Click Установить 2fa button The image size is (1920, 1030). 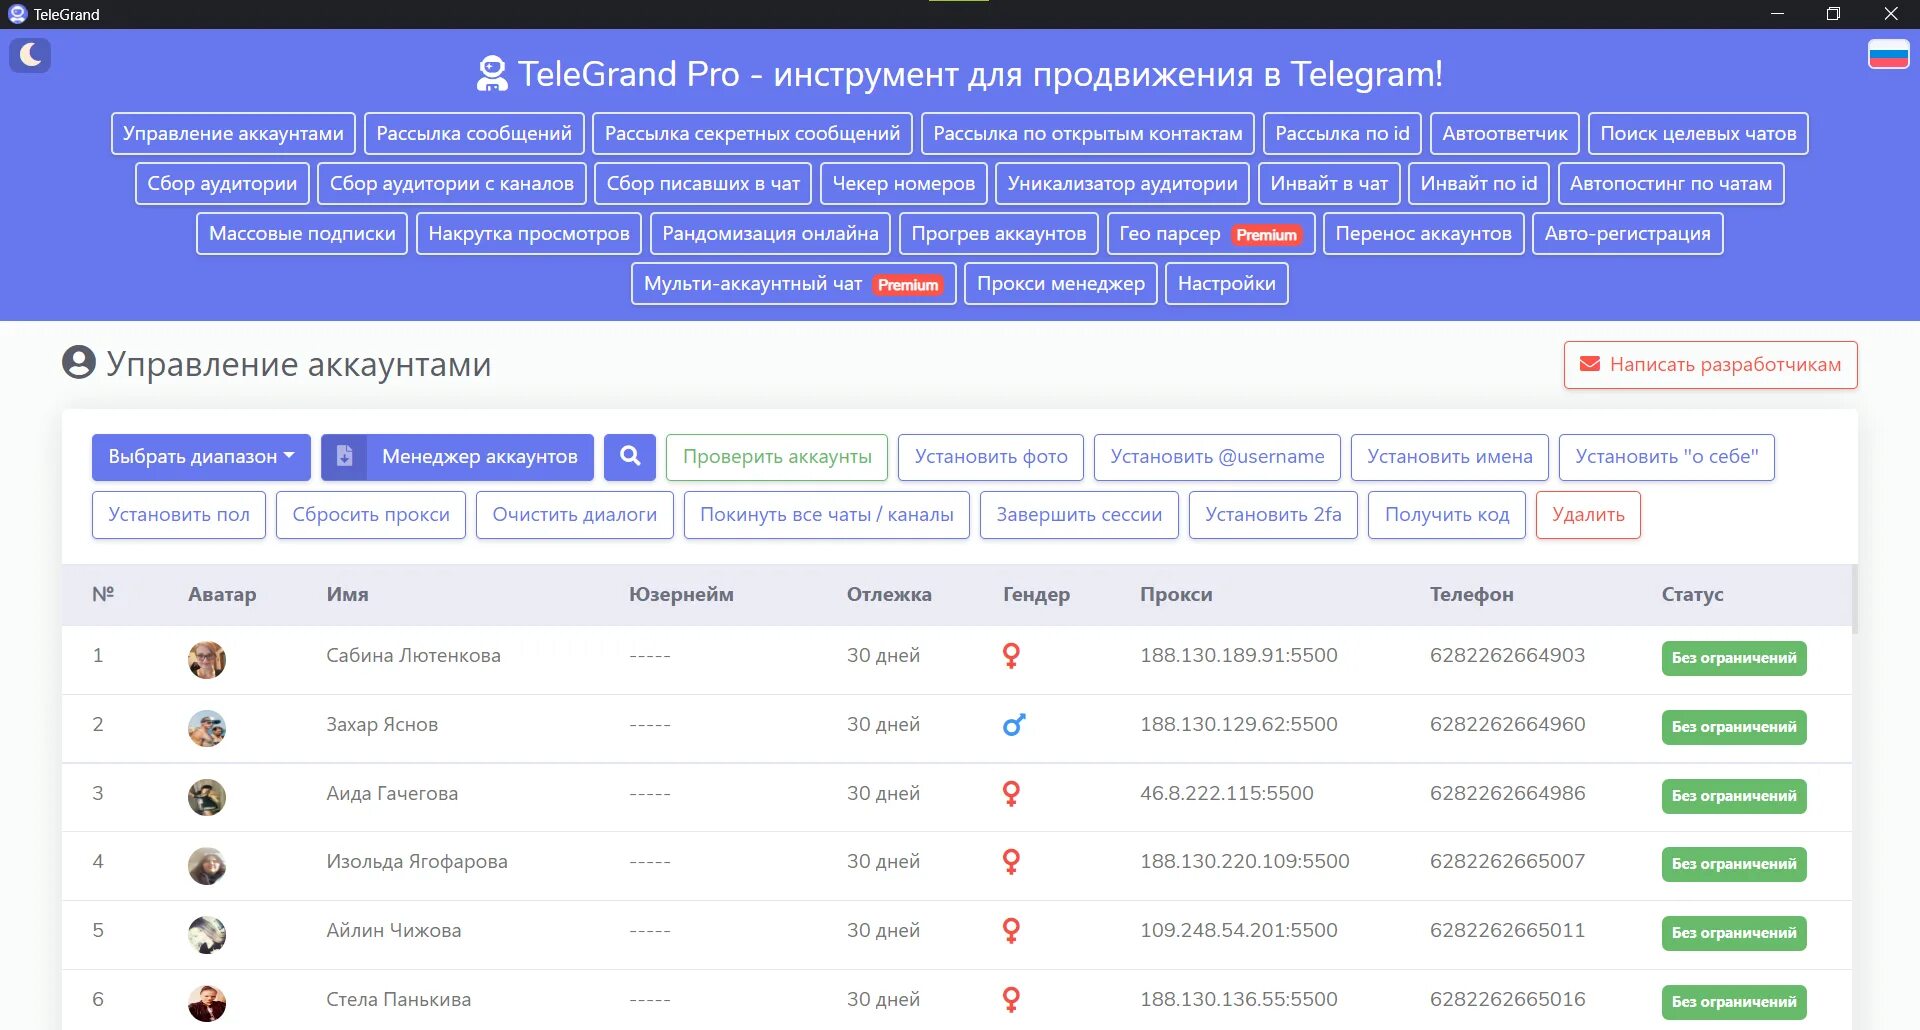pos(1273,515)
